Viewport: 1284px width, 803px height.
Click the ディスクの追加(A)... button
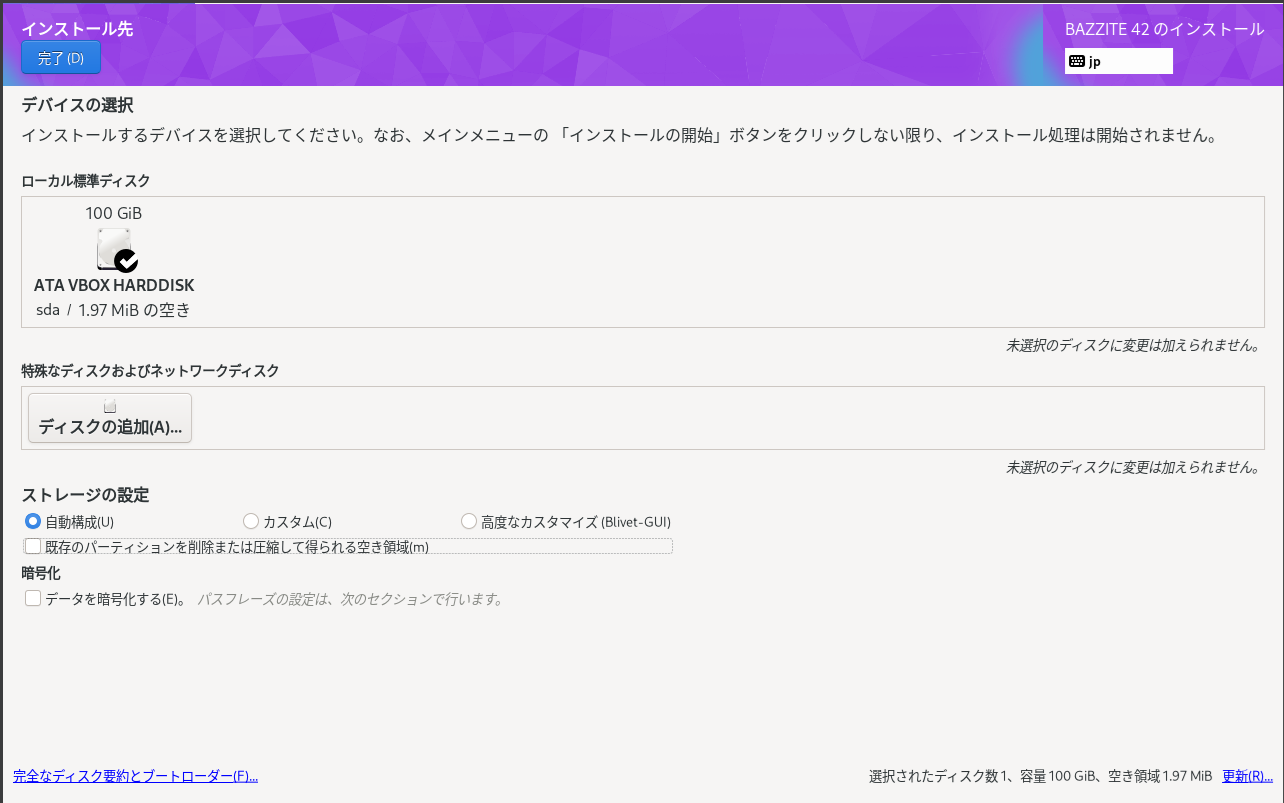click(109, 418)
